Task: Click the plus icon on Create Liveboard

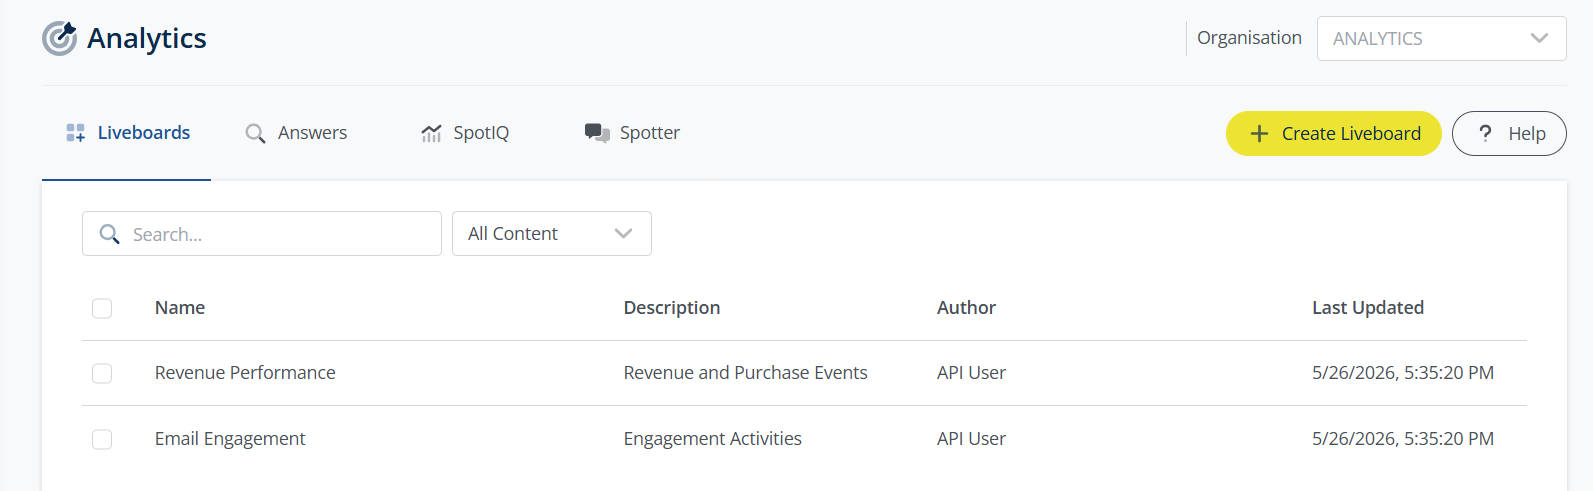Action: 1259,133
